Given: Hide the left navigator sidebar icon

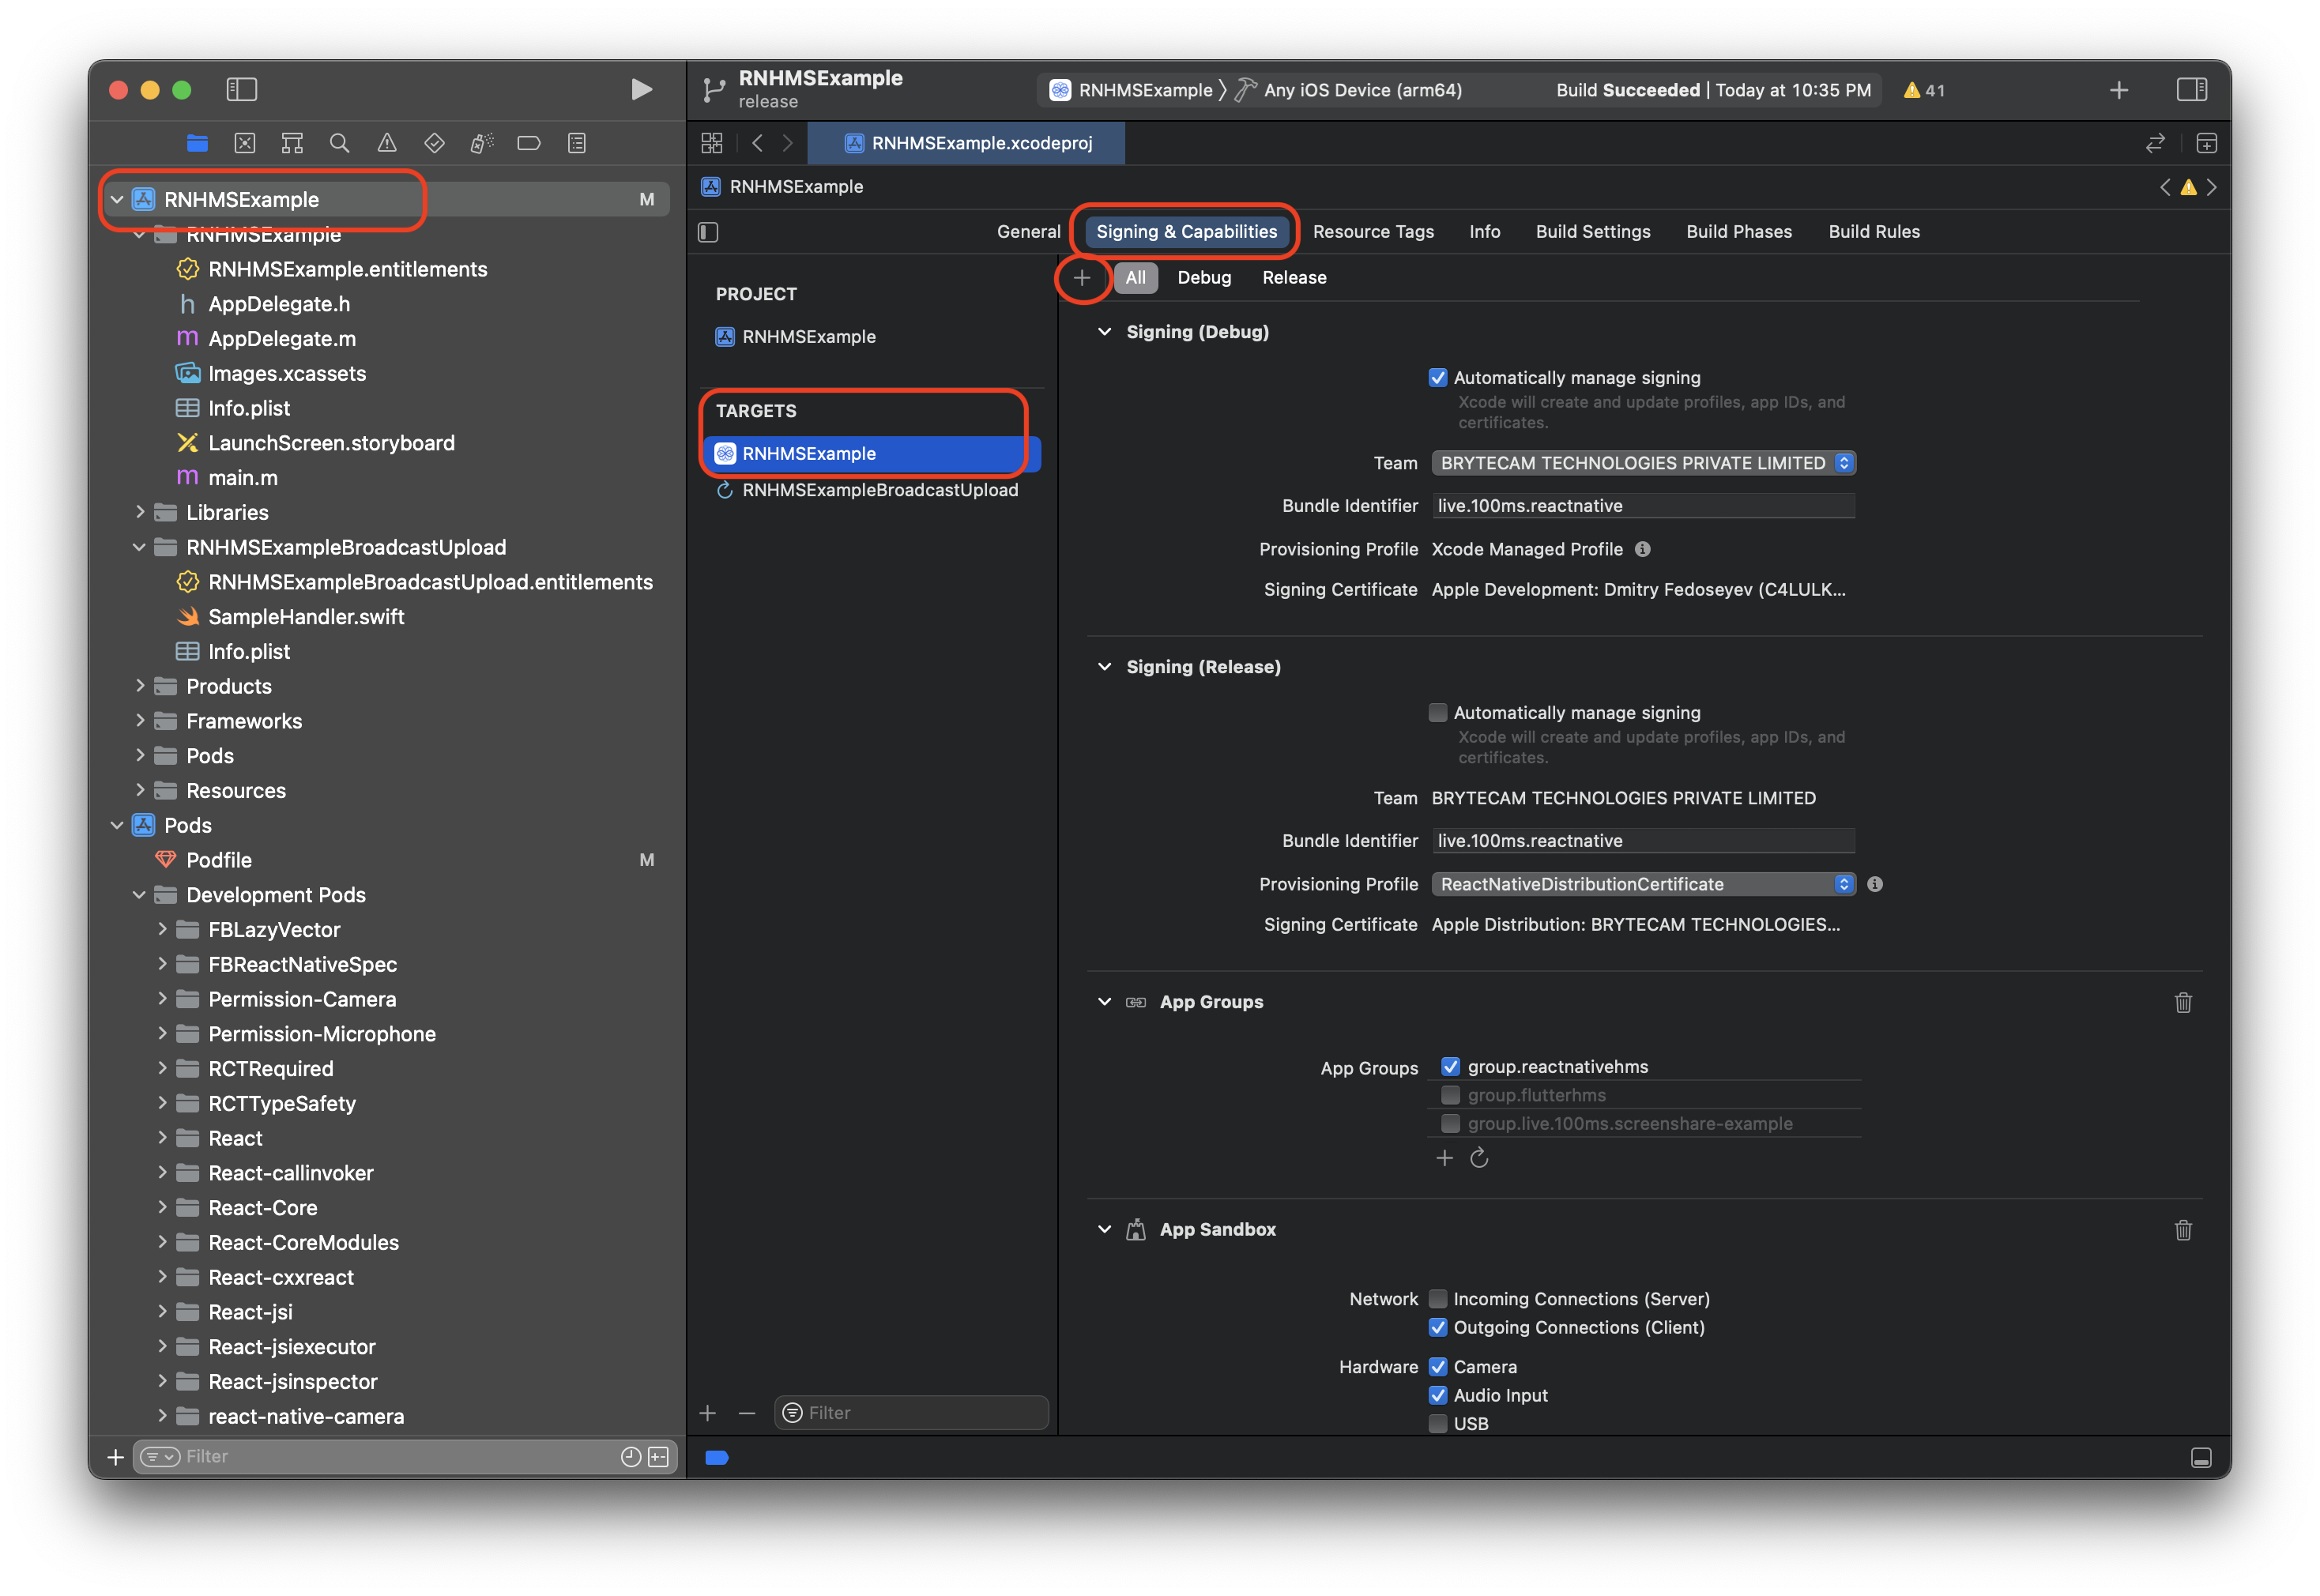Looking at the screenshot, I should point(242,90).
